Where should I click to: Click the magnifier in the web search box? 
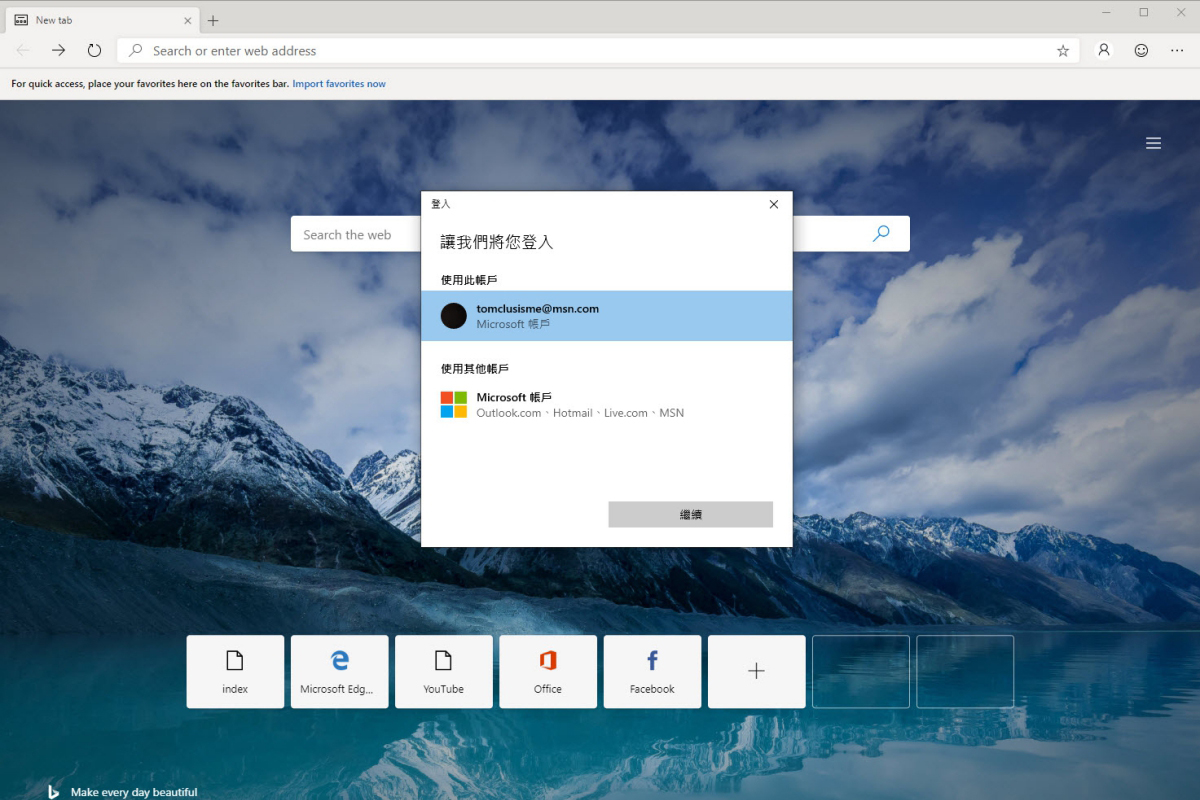880,233
